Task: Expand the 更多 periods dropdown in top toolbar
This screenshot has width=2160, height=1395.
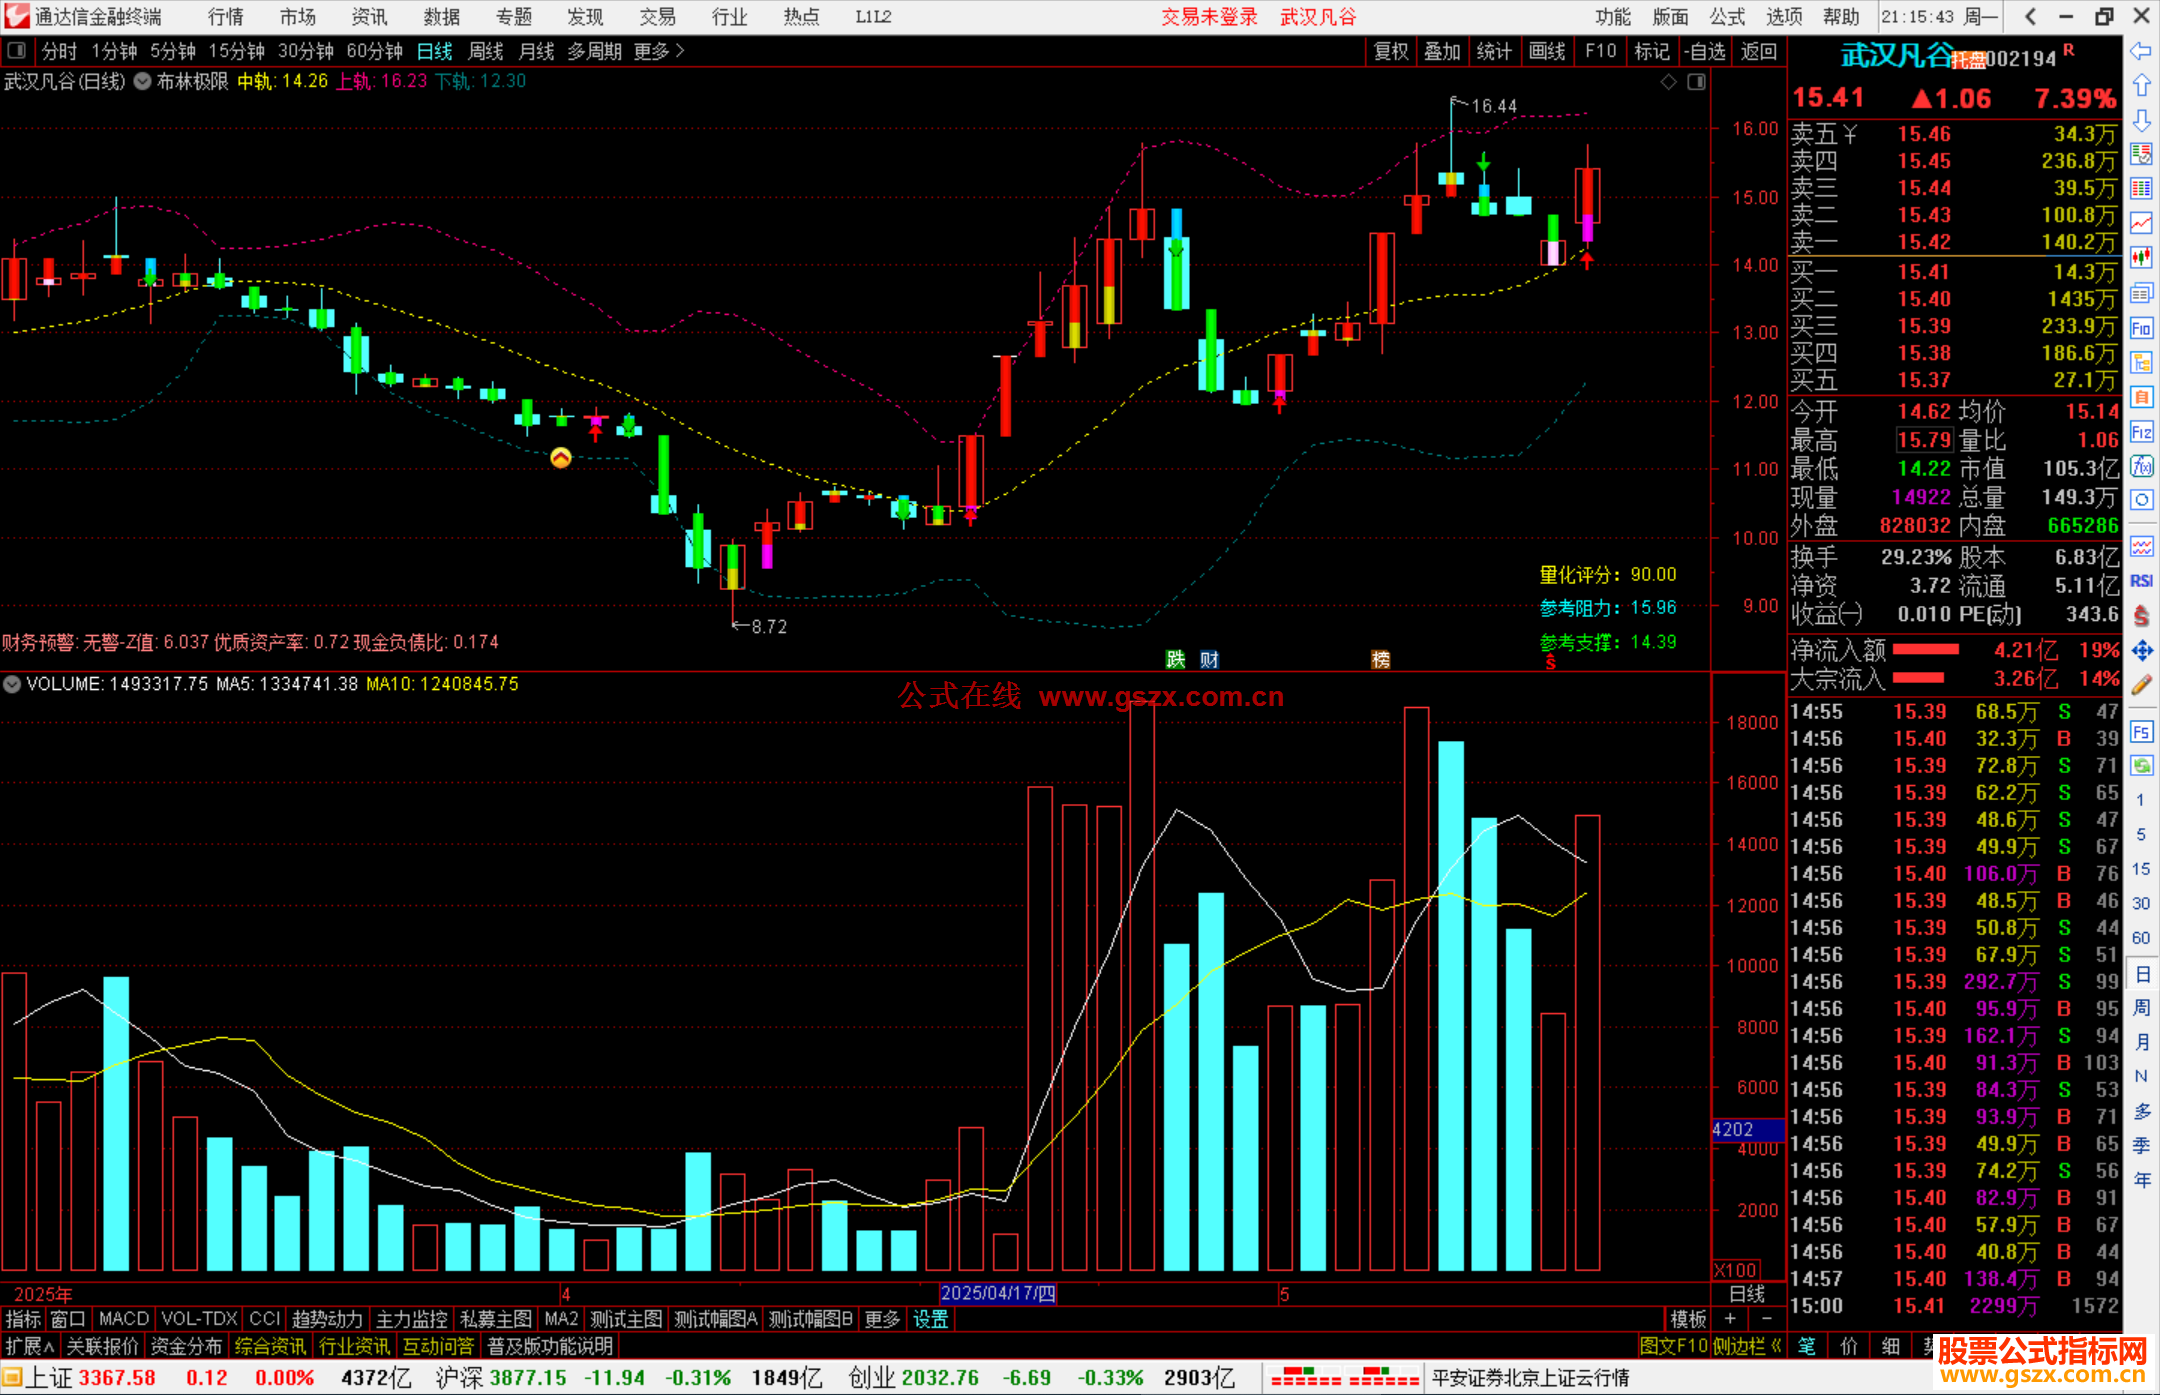Action: (660, 51)
